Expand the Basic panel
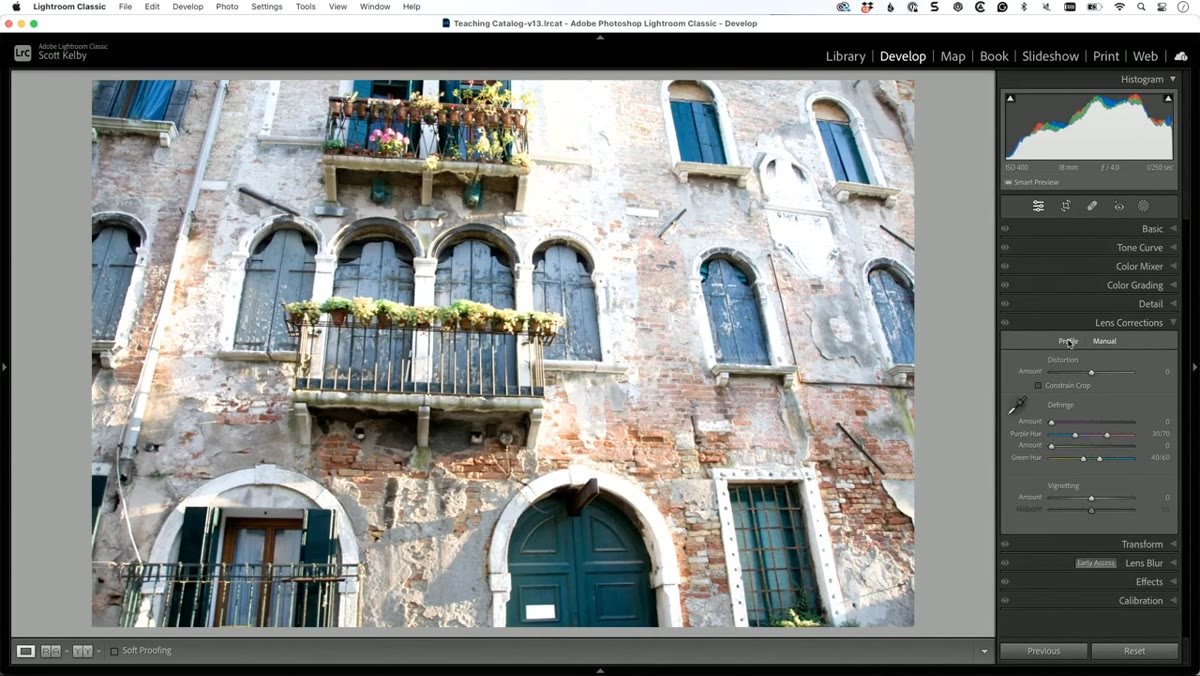This screenshot has height=676, width=1200. tap(1173, 229)
